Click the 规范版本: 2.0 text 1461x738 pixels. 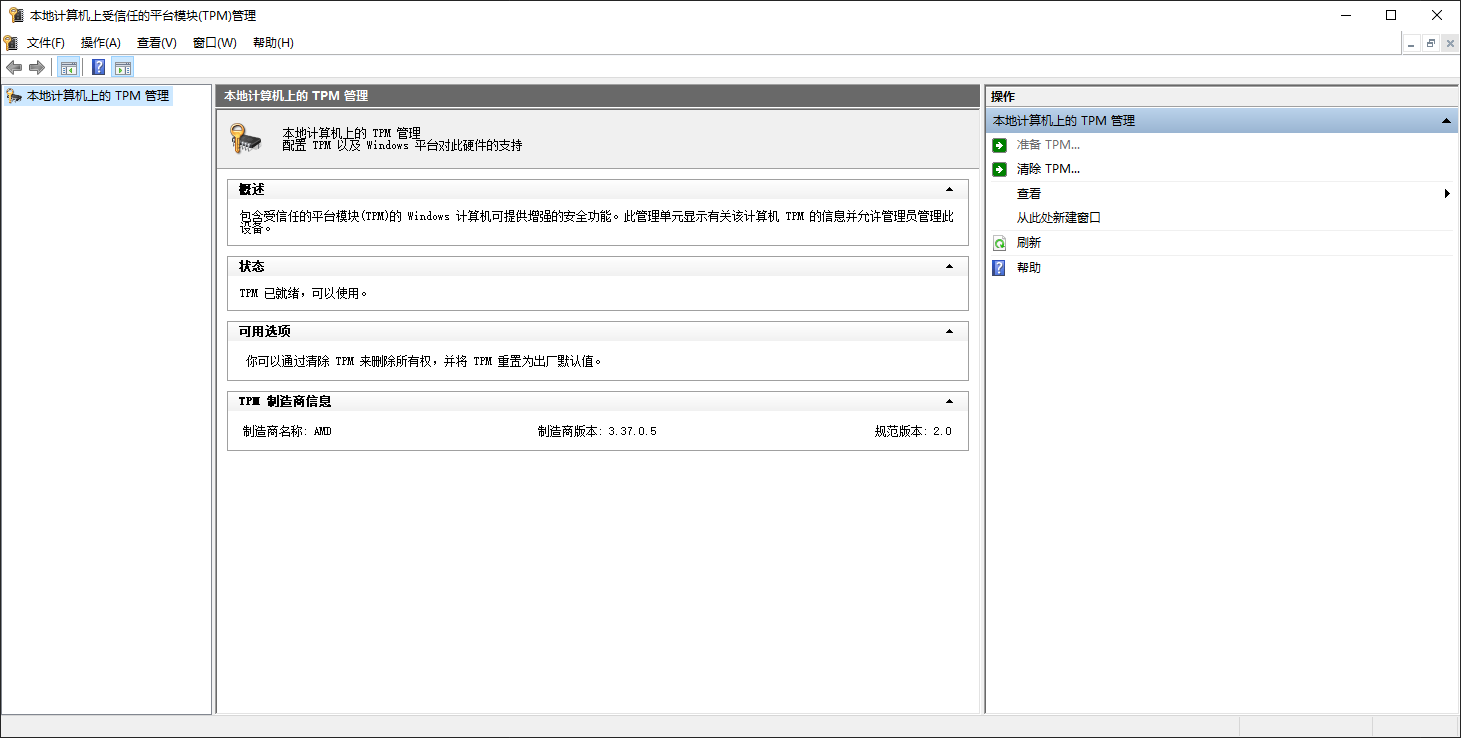coord(913,431)
